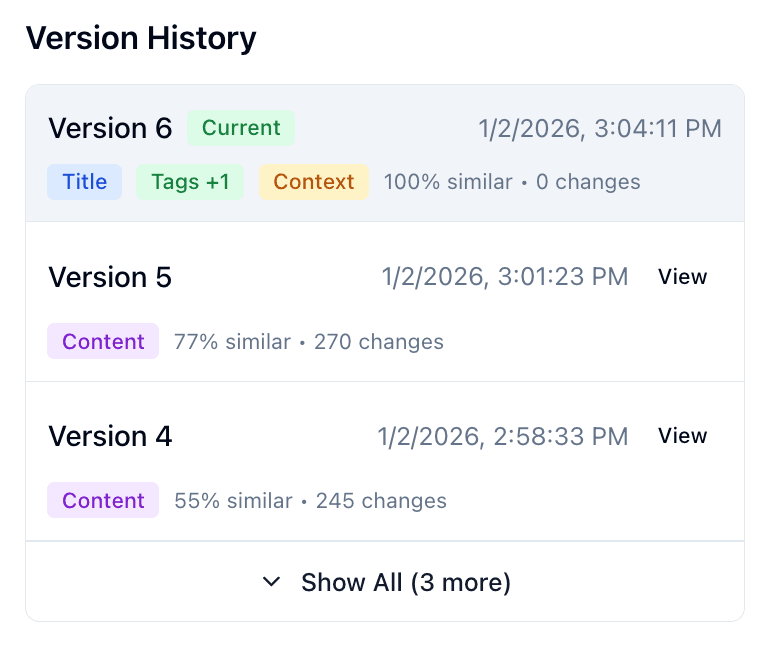Click the 55% similar, 245 changes text
This screenshot has height=646, width=772.
click(310, 501)
